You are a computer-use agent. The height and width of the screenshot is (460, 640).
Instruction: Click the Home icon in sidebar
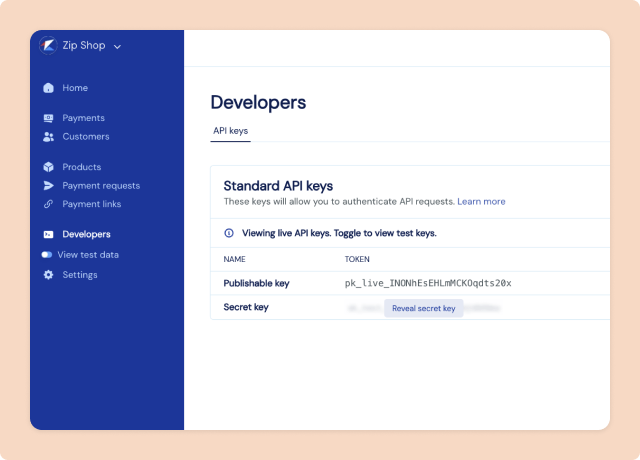coord(48,88)
